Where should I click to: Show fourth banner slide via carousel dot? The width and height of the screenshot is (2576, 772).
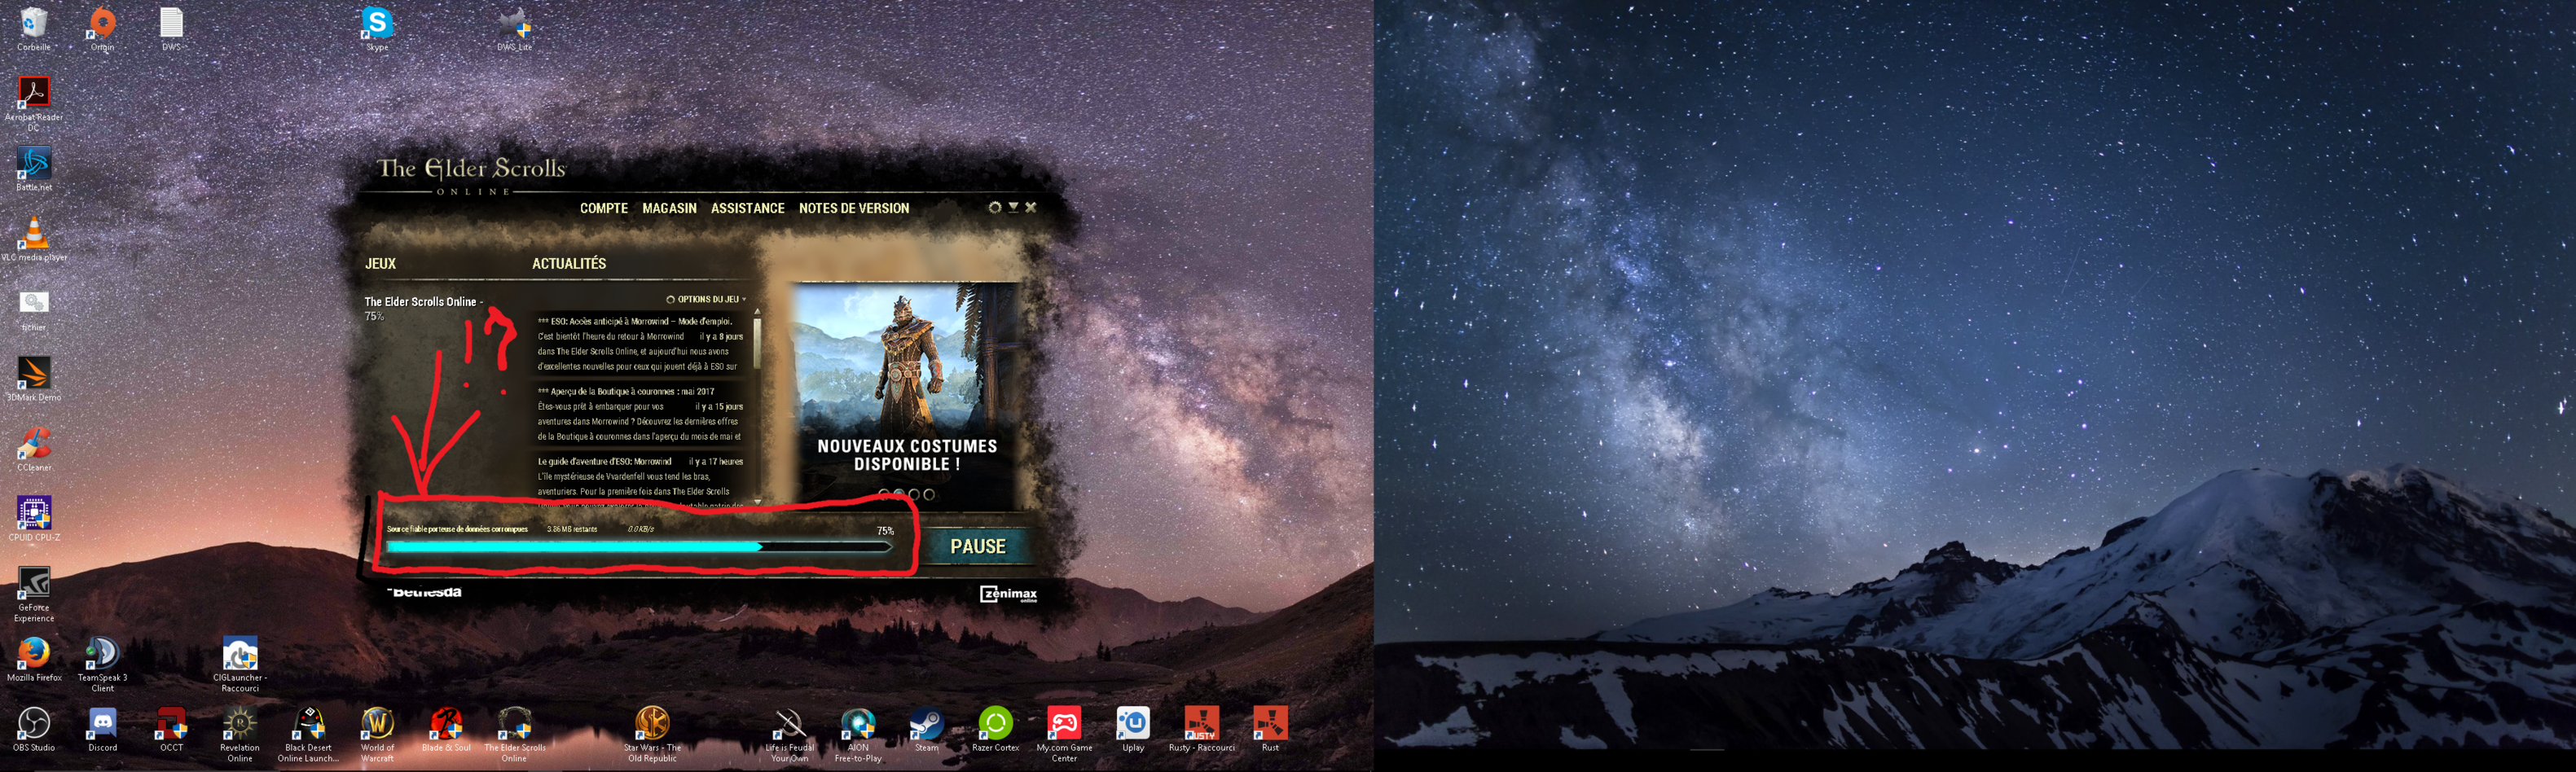point(929,494)
